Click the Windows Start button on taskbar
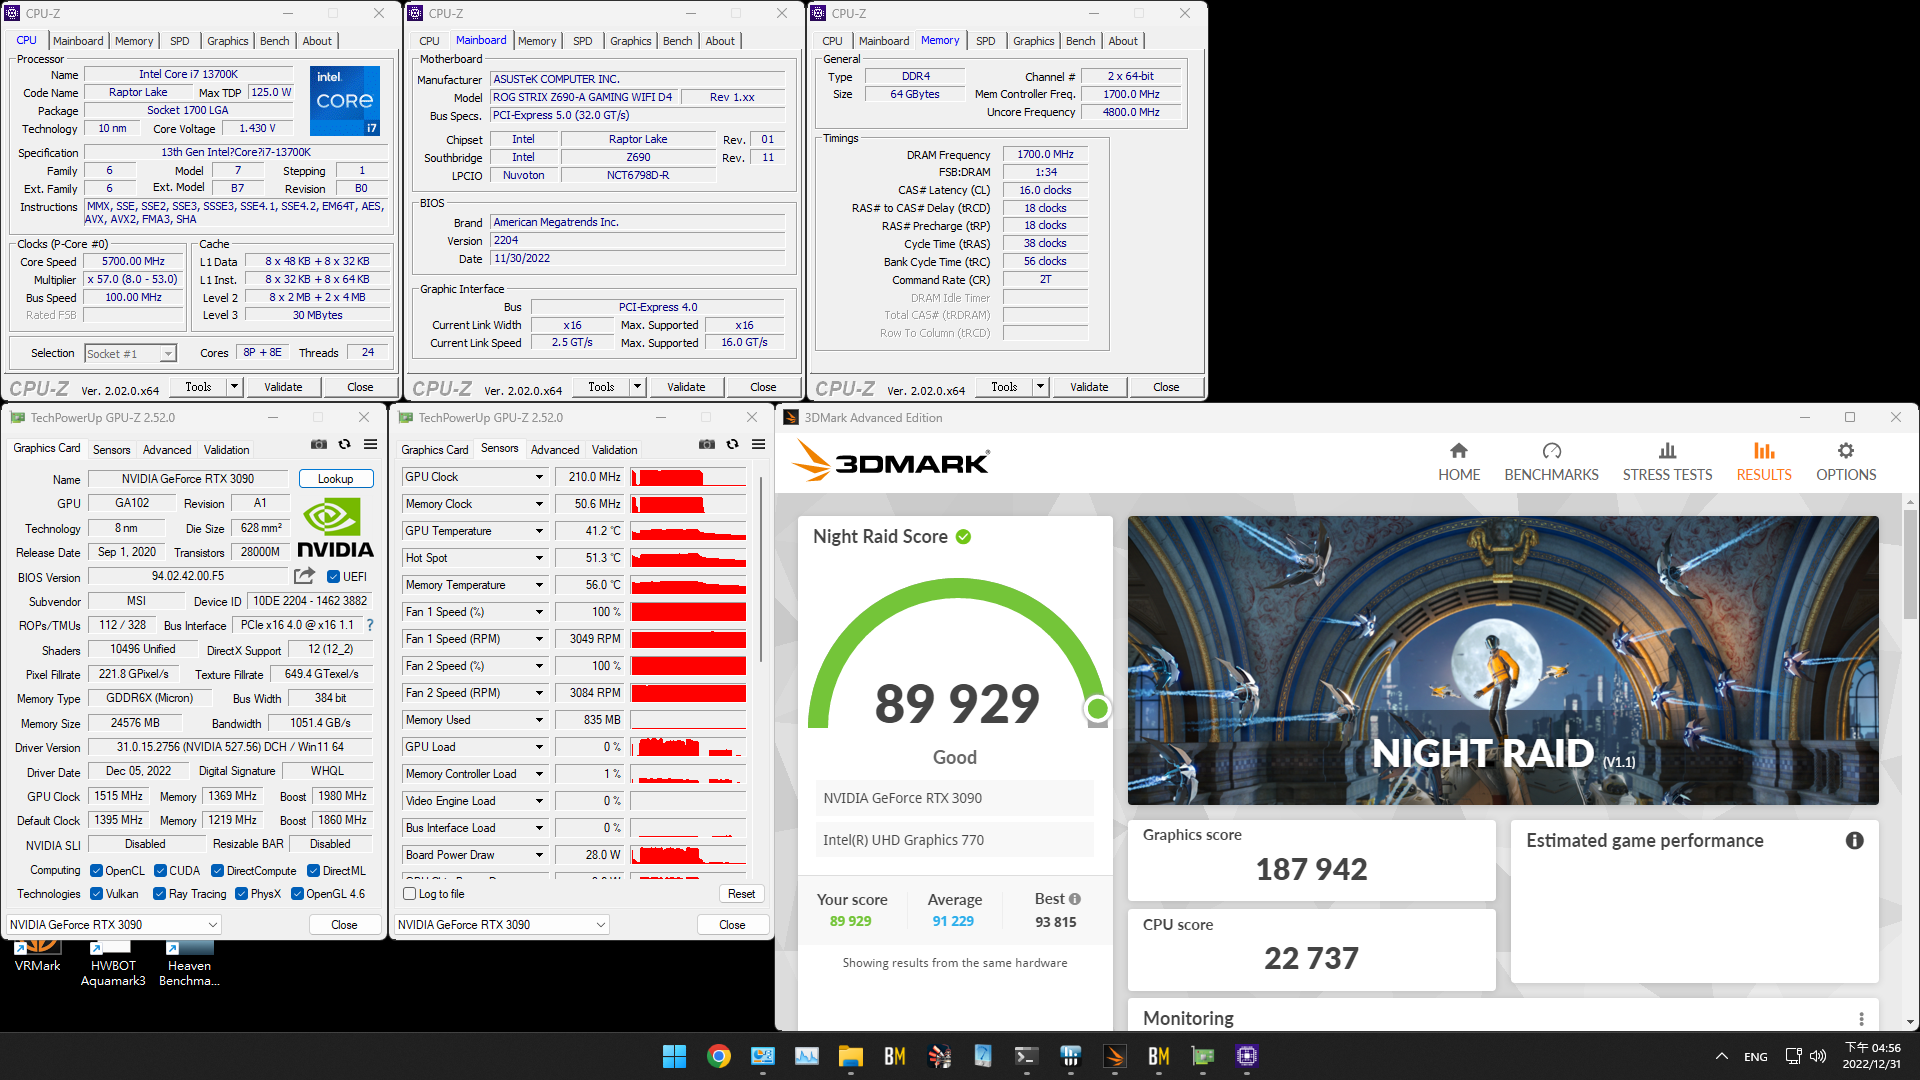The height and width of the screenshot is (1080, 1920). coord(675,1056)
